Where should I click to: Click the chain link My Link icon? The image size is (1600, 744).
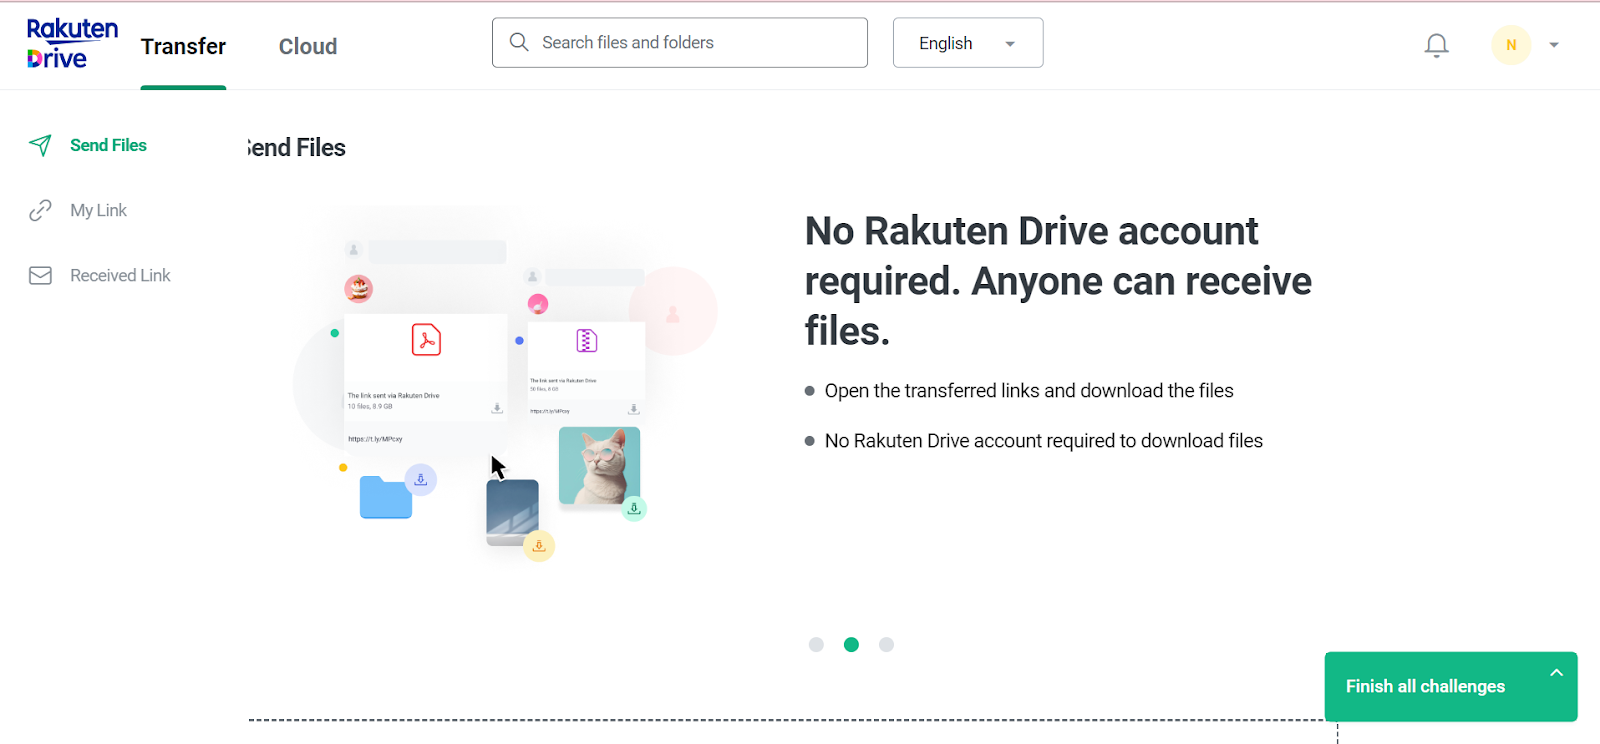[40, 210]
